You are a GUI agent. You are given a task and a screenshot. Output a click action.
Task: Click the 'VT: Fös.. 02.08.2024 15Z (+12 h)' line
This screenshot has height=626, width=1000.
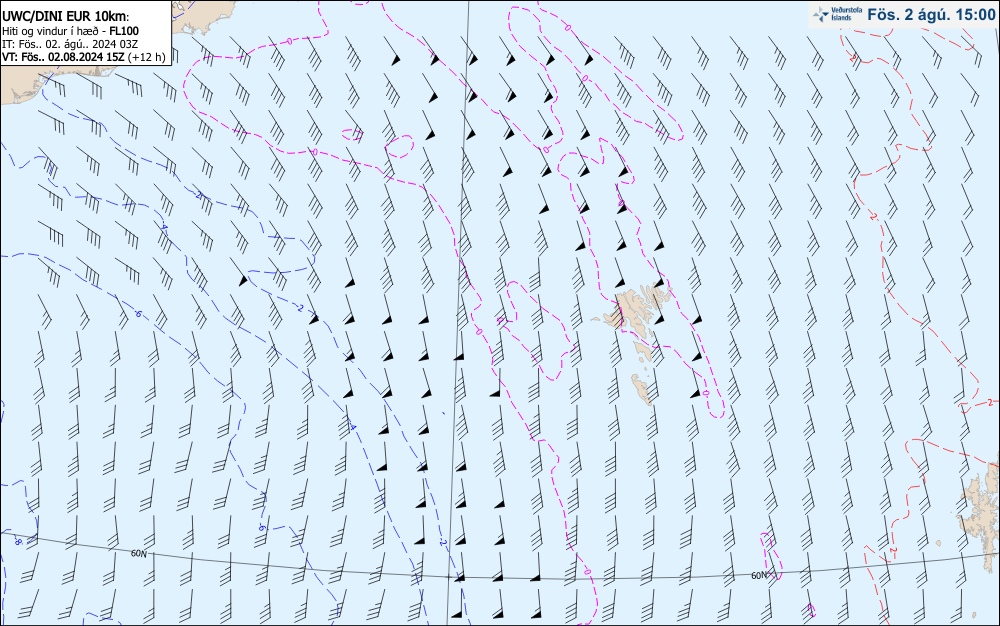84,57
